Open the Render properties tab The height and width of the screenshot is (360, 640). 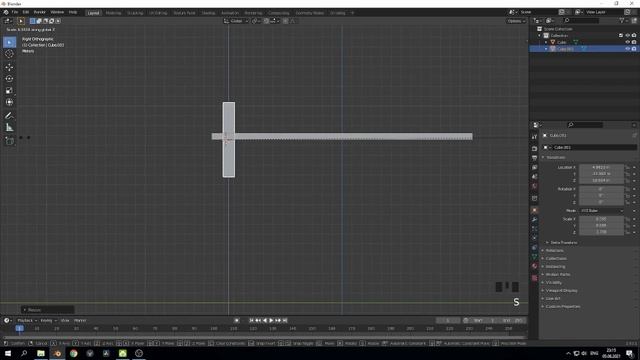[x=534, y=149]
